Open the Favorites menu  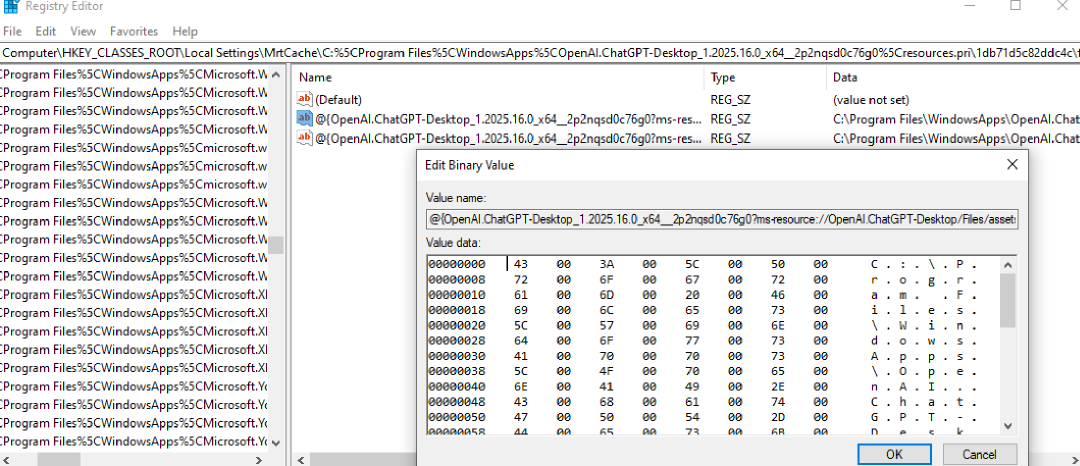134,31
